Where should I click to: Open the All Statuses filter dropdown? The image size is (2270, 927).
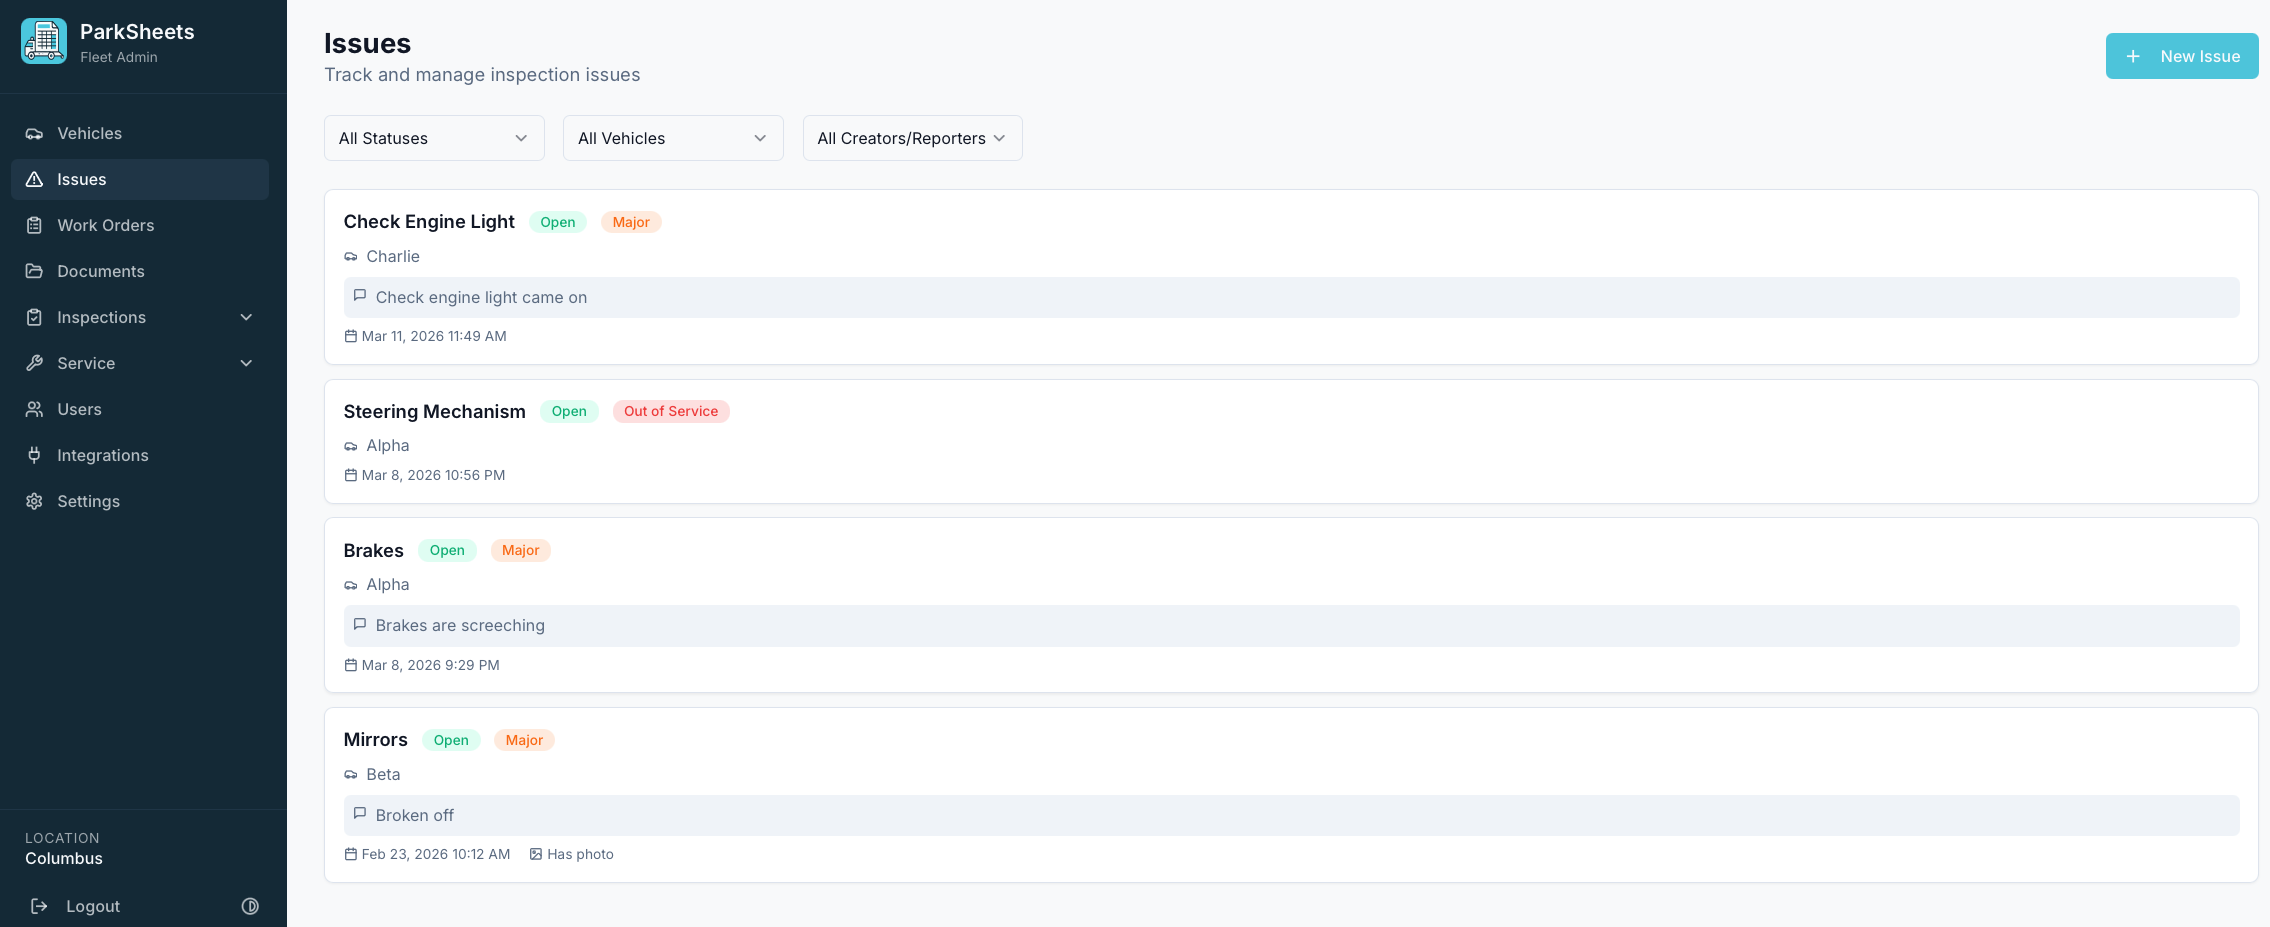(434, 138)
